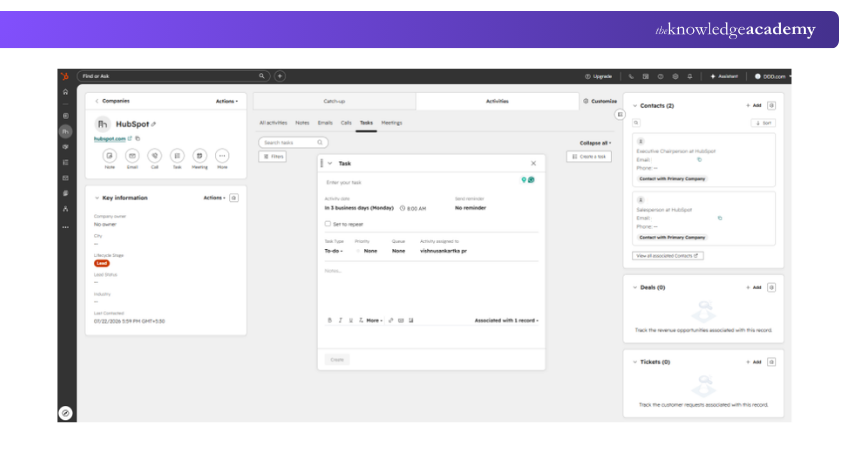Toggle bold in task notes toolbar
Image resolution: width=850 pixels, height=450 pixels.
click(330, 320)
